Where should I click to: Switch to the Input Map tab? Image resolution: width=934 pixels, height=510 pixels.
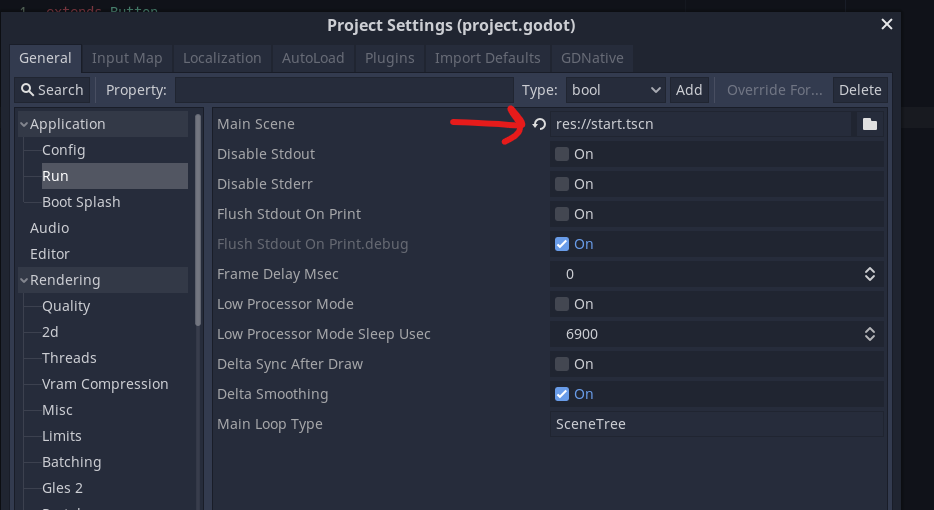127,58
